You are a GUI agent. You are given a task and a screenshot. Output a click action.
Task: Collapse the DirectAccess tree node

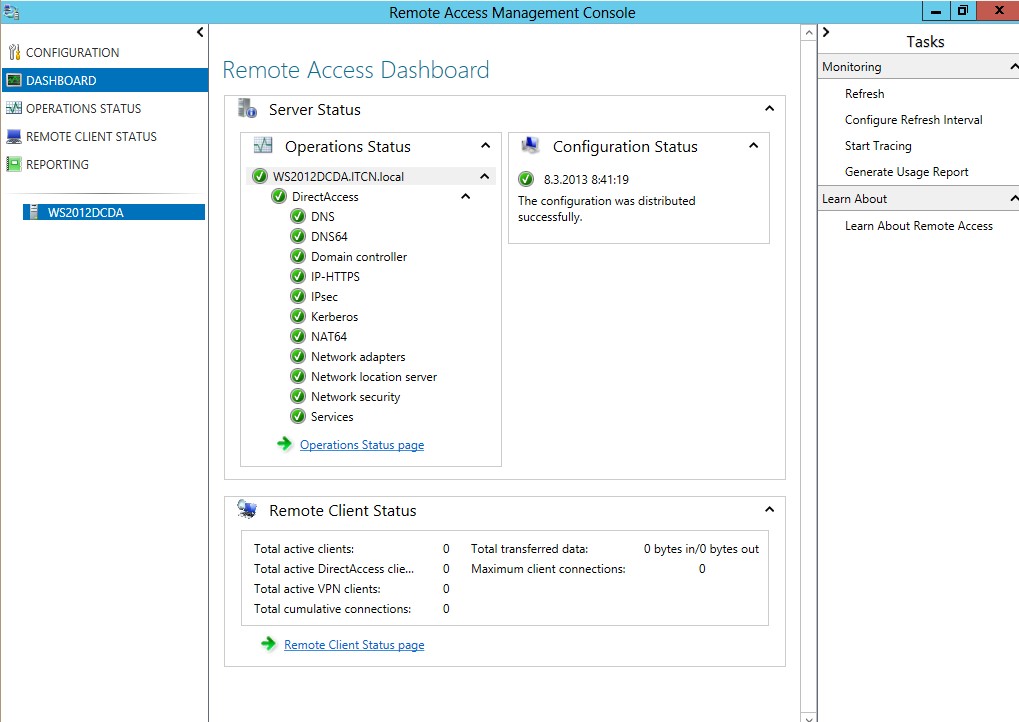(465, 197)
